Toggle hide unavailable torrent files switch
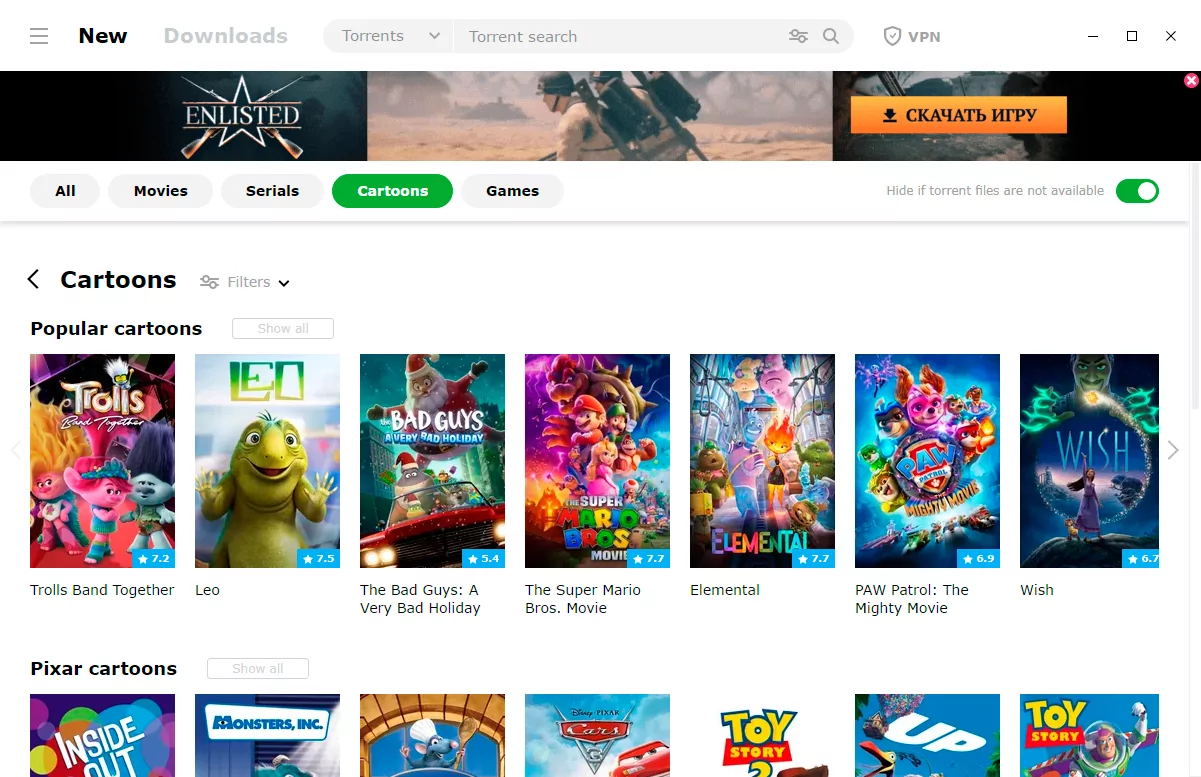Screen dimensions: 1201x777 1137,190
